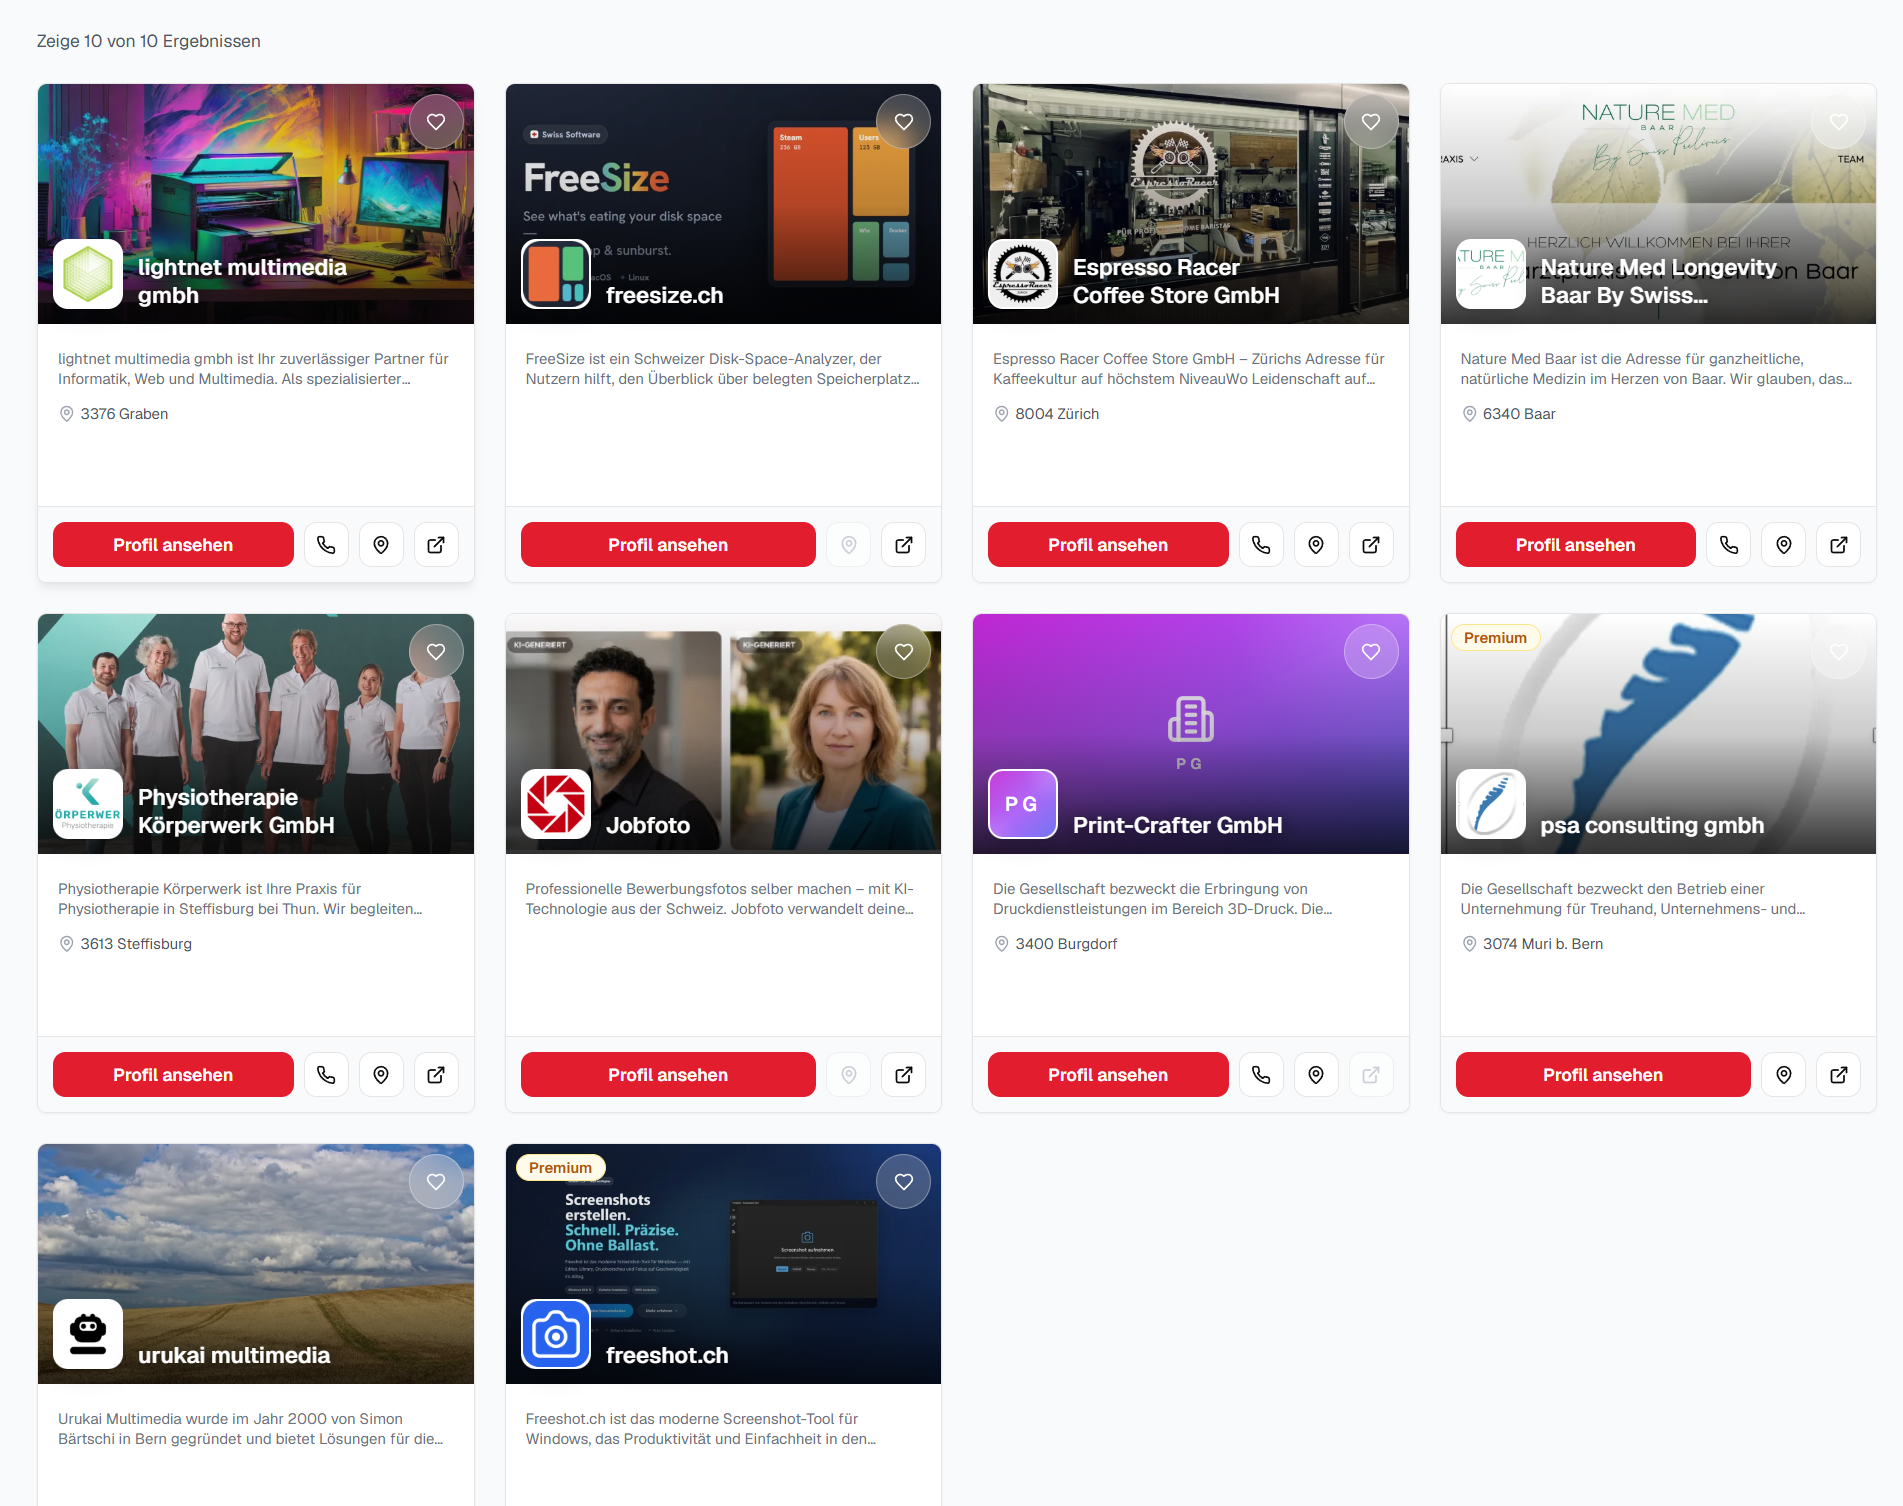The image size is (1903, 1506).
Task: Show lightnet multimedia on map
Action: tap(381, 545)
